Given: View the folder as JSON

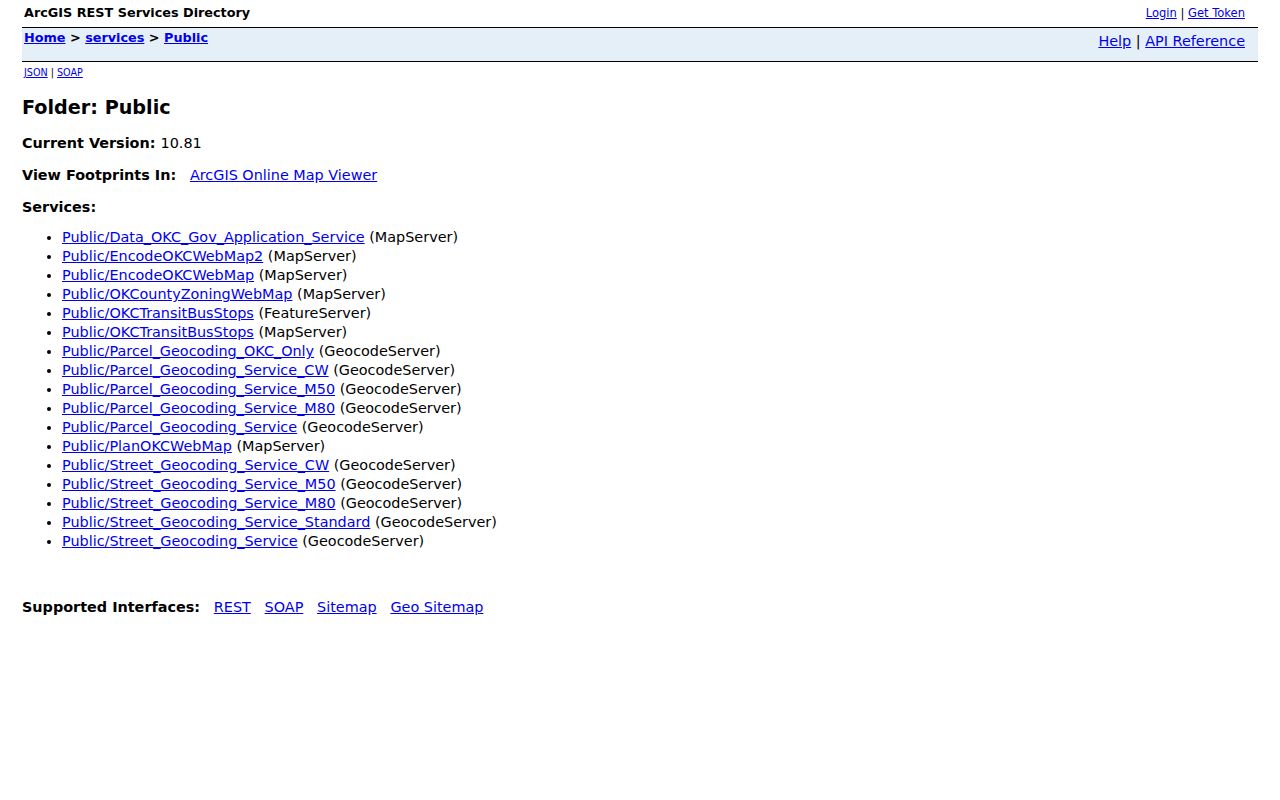Looking at the screenshot, I should tap(35, 73).
